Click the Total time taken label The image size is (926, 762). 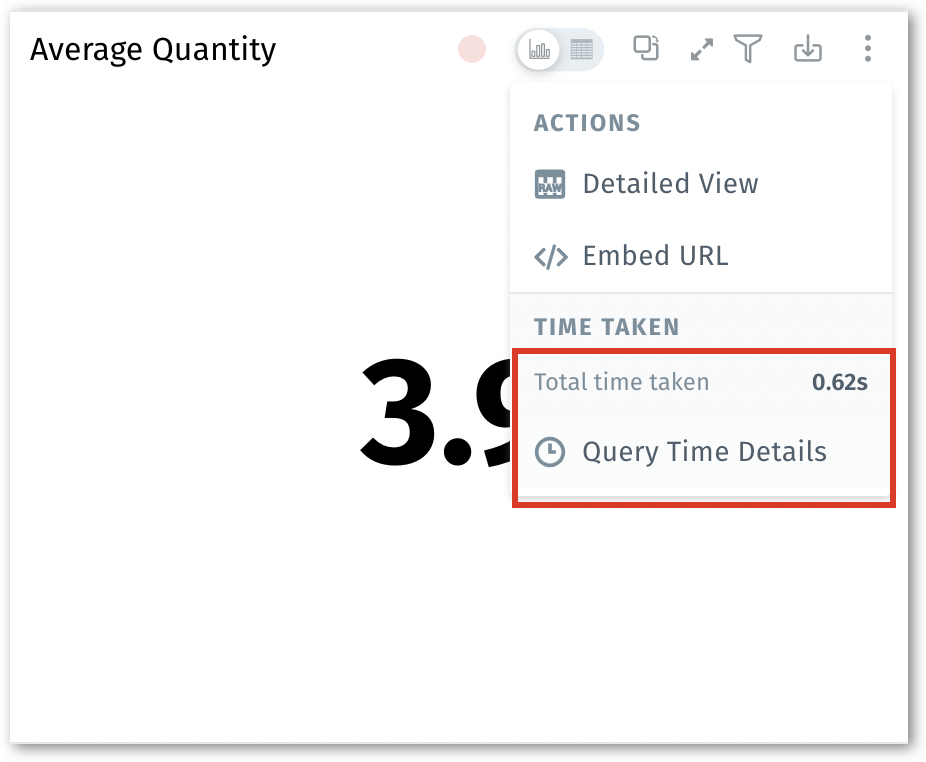tap(621, 382)
